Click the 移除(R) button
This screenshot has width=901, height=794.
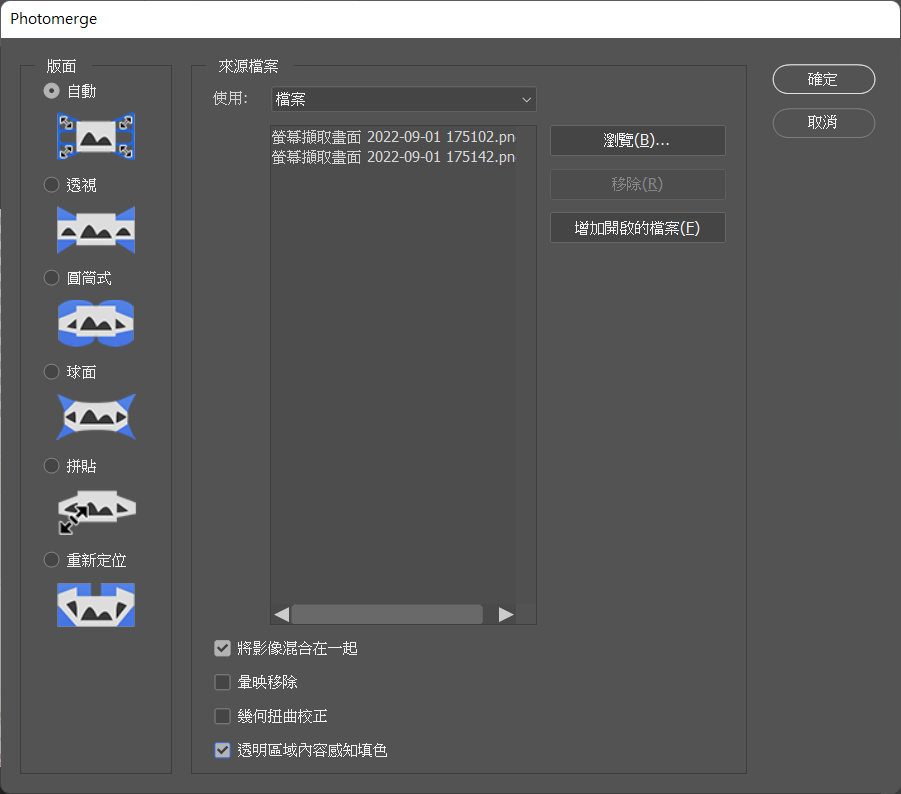pyautogui.click(x=637, y=184)
